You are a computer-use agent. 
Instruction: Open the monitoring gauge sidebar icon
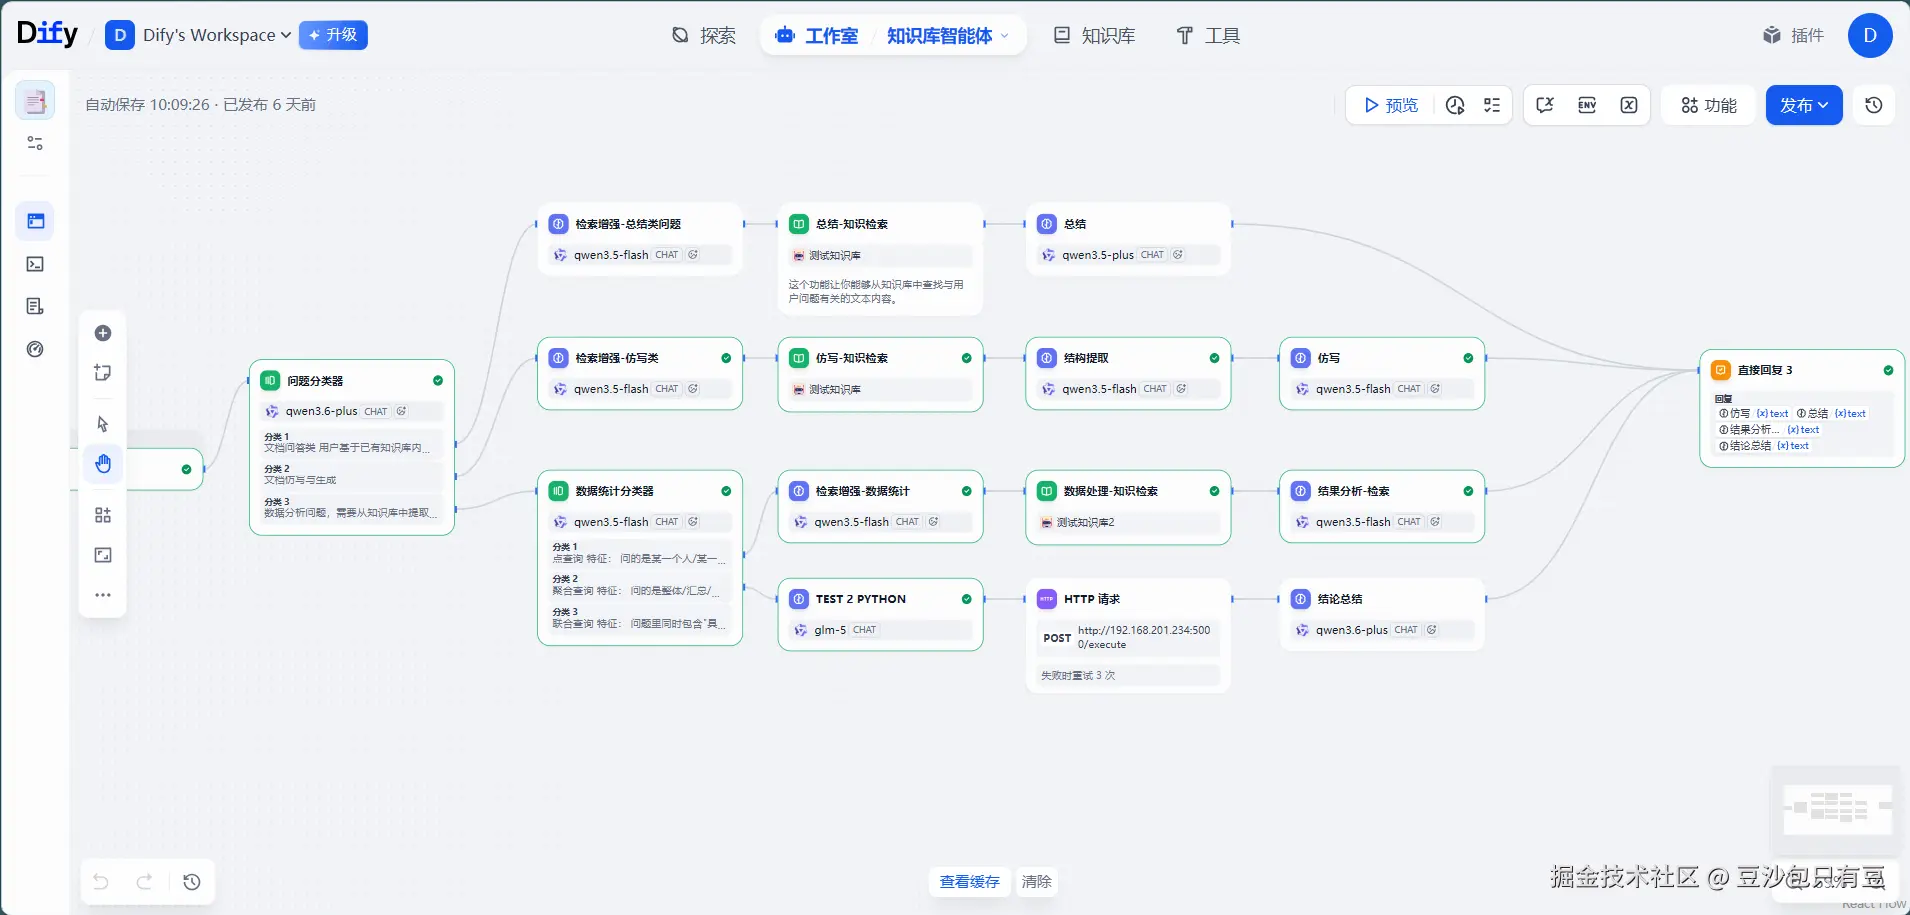coord(35,349)
